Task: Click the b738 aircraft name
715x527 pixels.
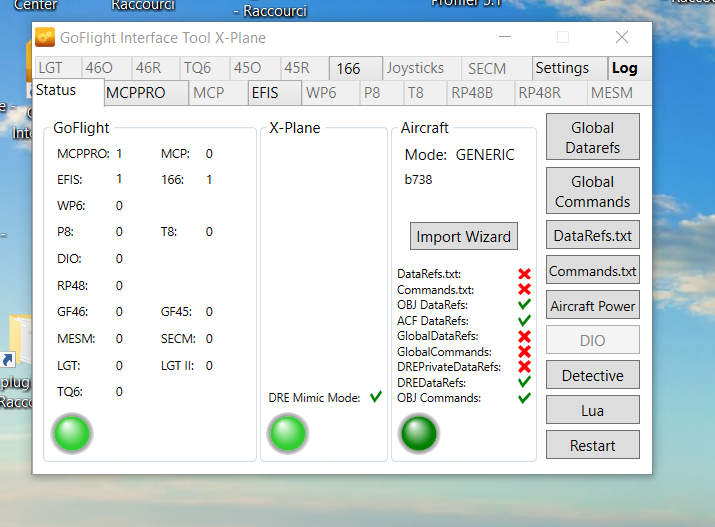Action: point(418,179)
